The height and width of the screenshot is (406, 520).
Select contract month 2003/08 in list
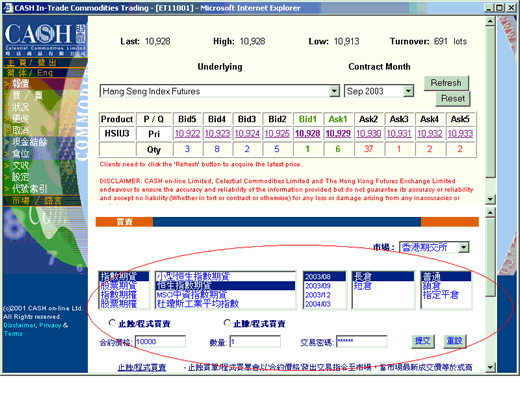click(x=325, y=276)
